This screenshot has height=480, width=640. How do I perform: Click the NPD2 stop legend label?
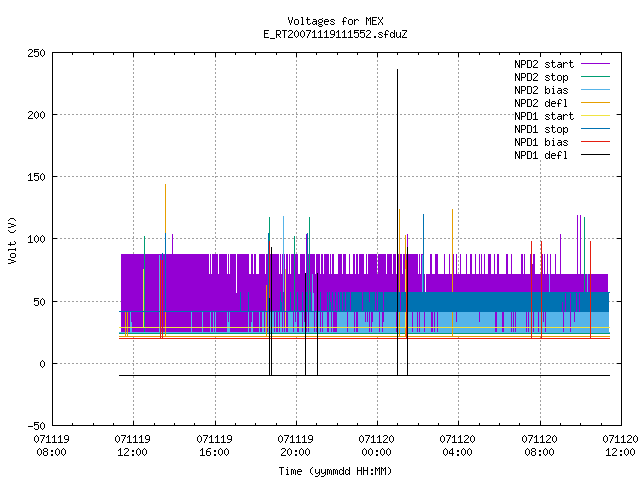coord(541,77)
